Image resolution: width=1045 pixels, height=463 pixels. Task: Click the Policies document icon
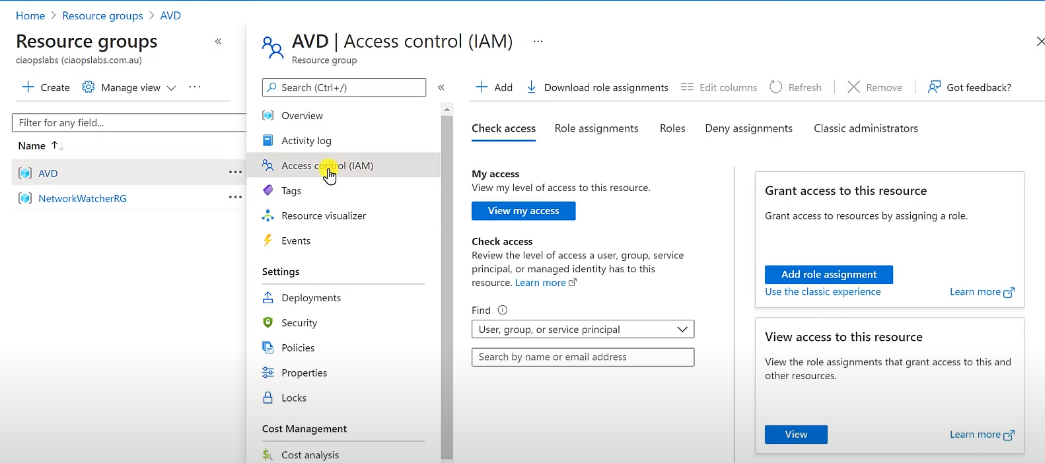click(268, 348)
